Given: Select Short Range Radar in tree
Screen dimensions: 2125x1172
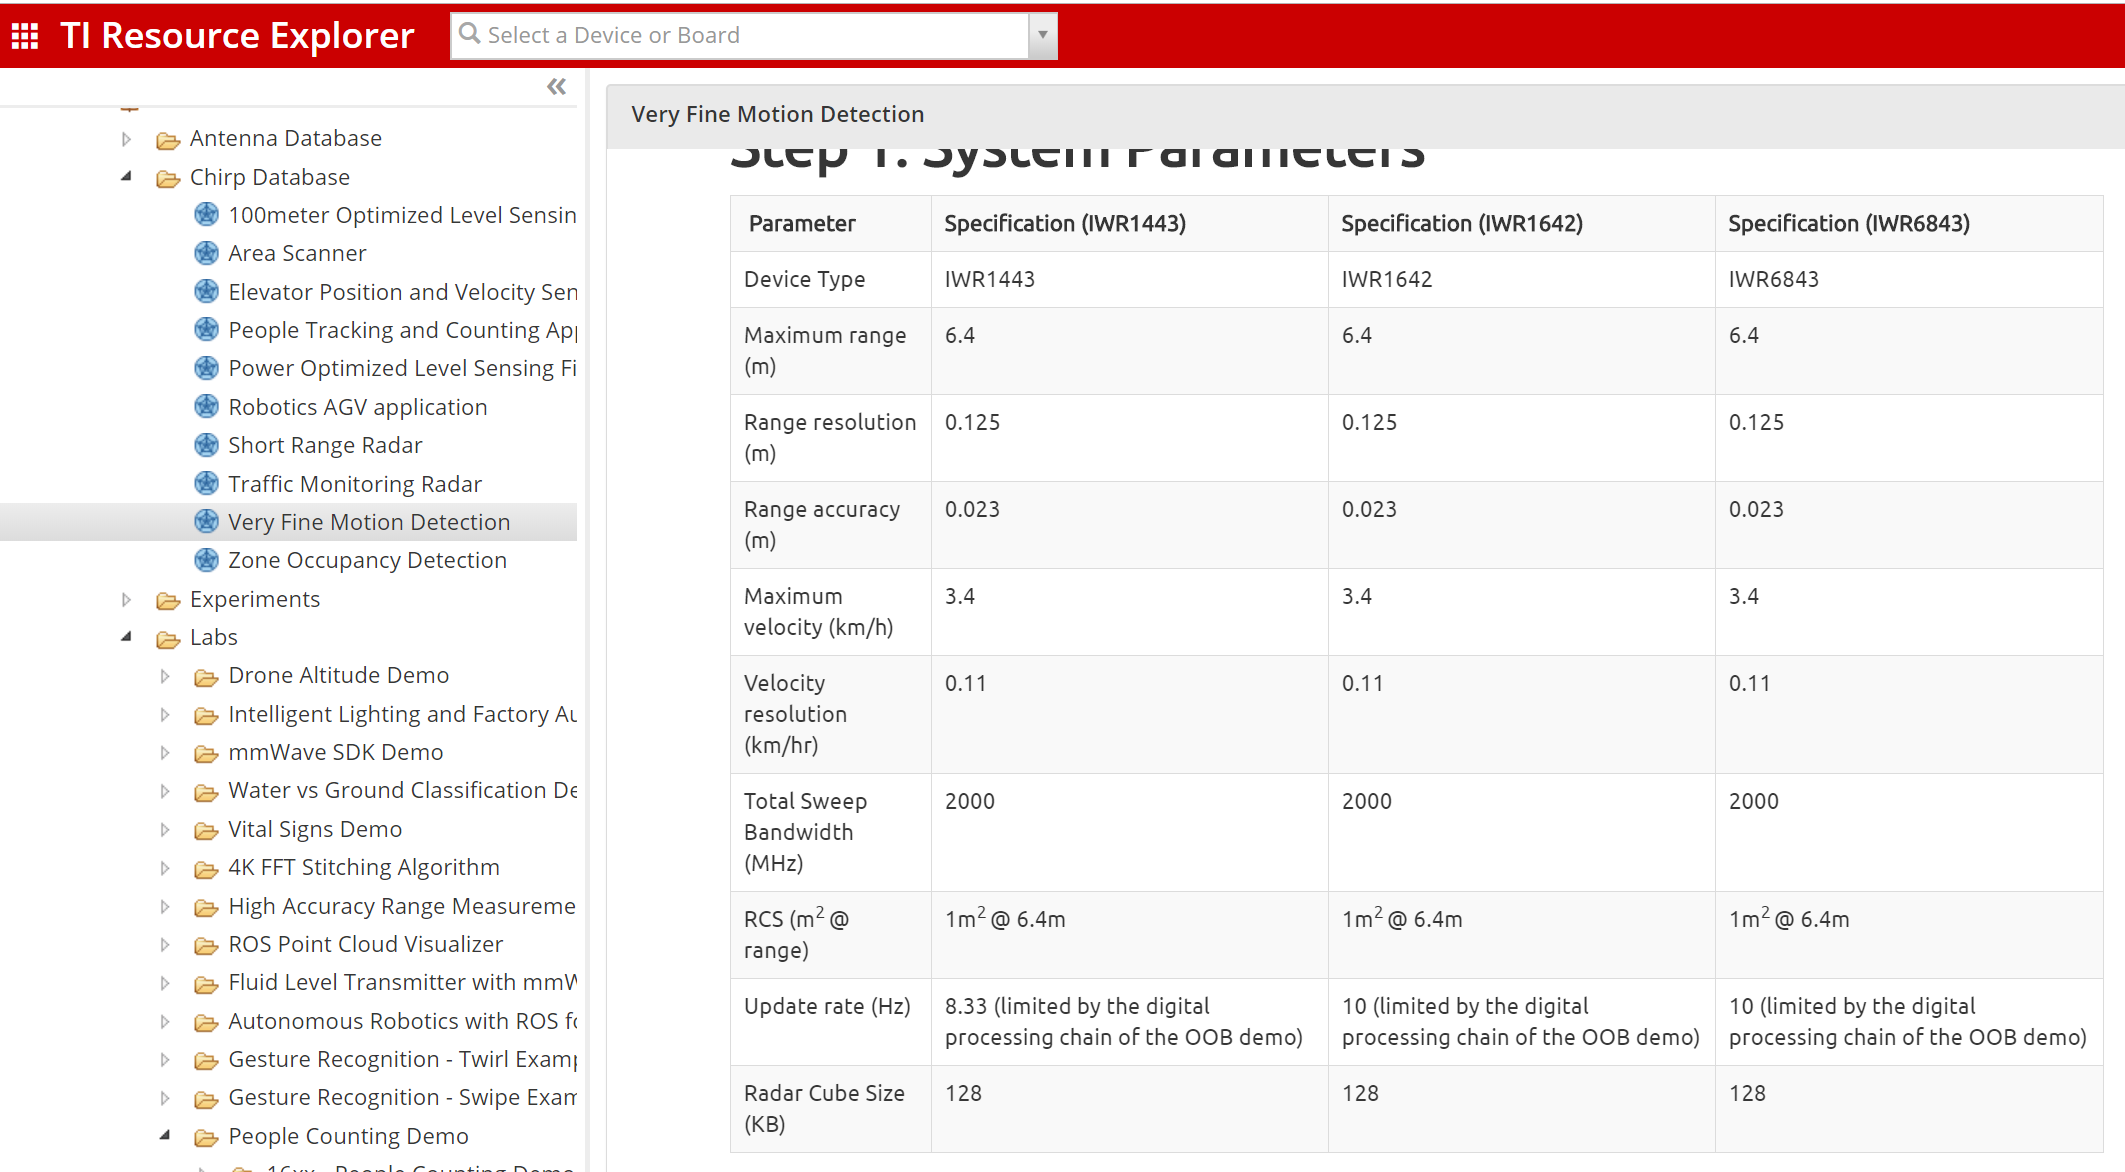Looking at the screenshot, I should click(325, 445).
